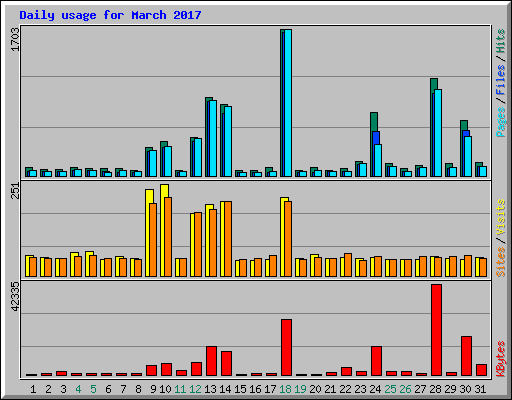Click the orange visits bar for day 14
Viewport: 512px width, 400px height.
228,239
